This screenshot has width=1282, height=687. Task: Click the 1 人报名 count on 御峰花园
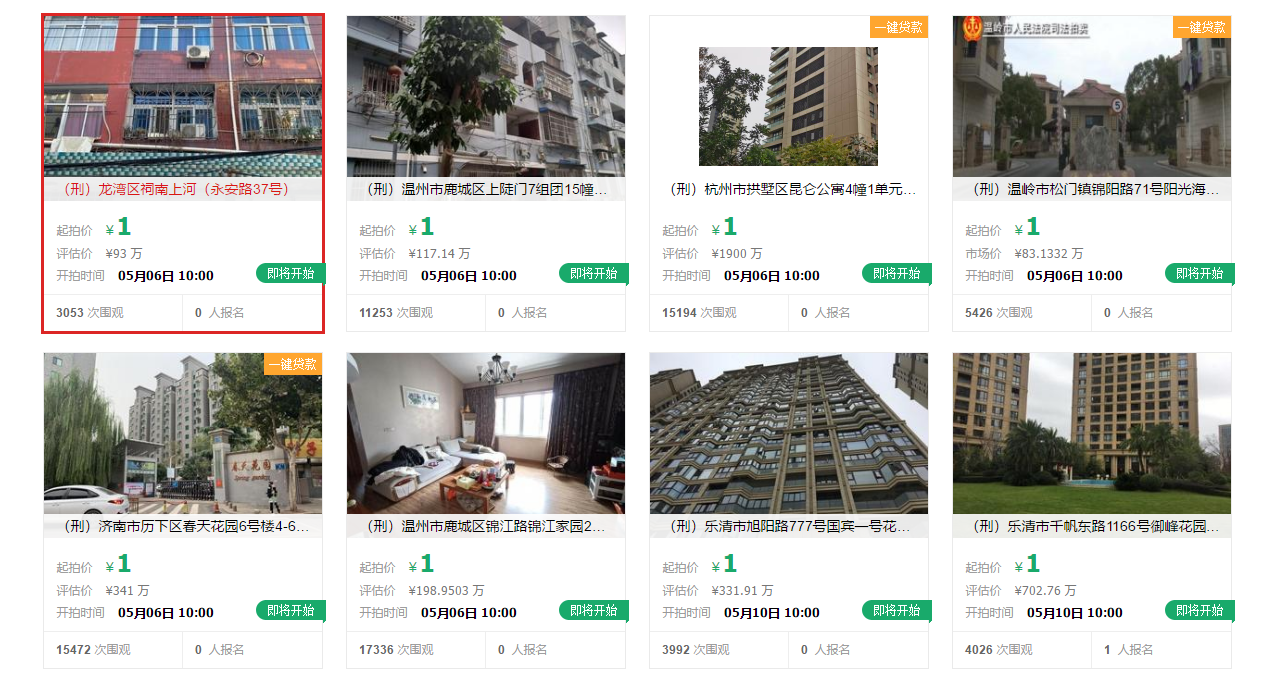click(1128, 650)
